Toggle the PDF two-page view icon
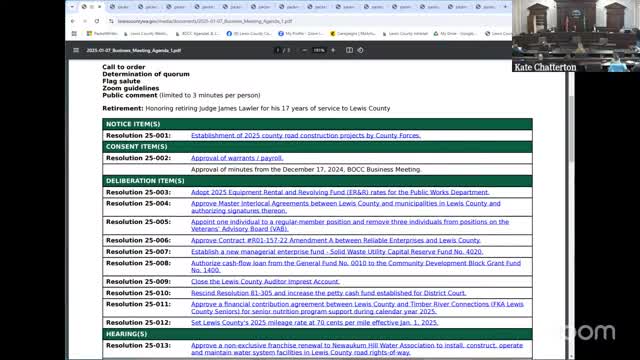 click(349, 50)
